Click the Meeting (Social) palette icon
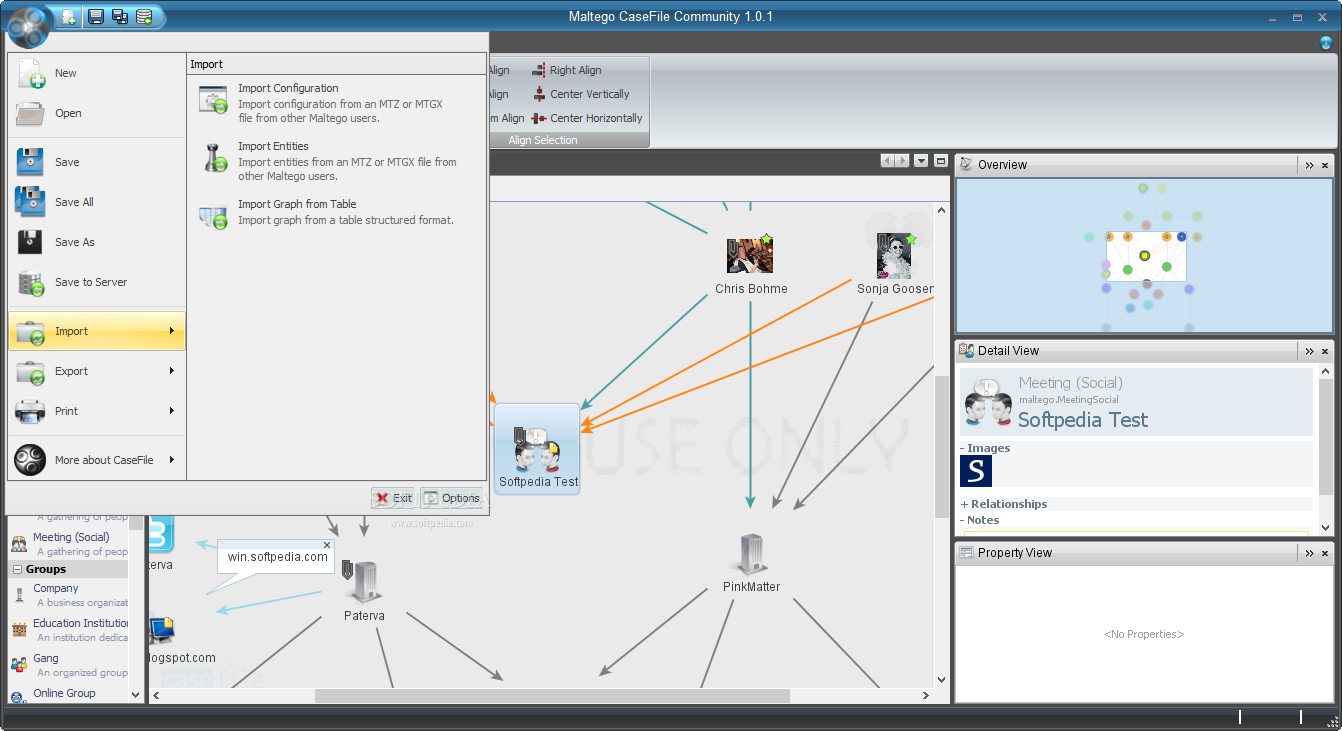The height and width of the screenshot is (731, 1342). (19, 544)
